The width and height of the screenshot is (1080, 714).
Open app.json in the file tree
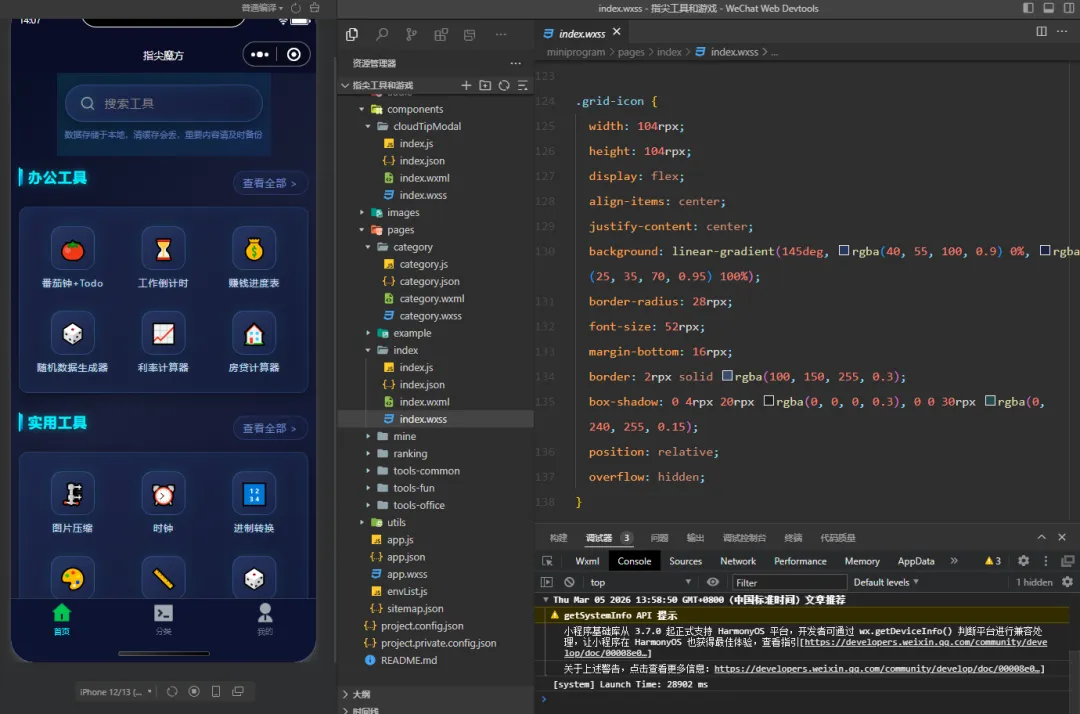coord(405,557)
